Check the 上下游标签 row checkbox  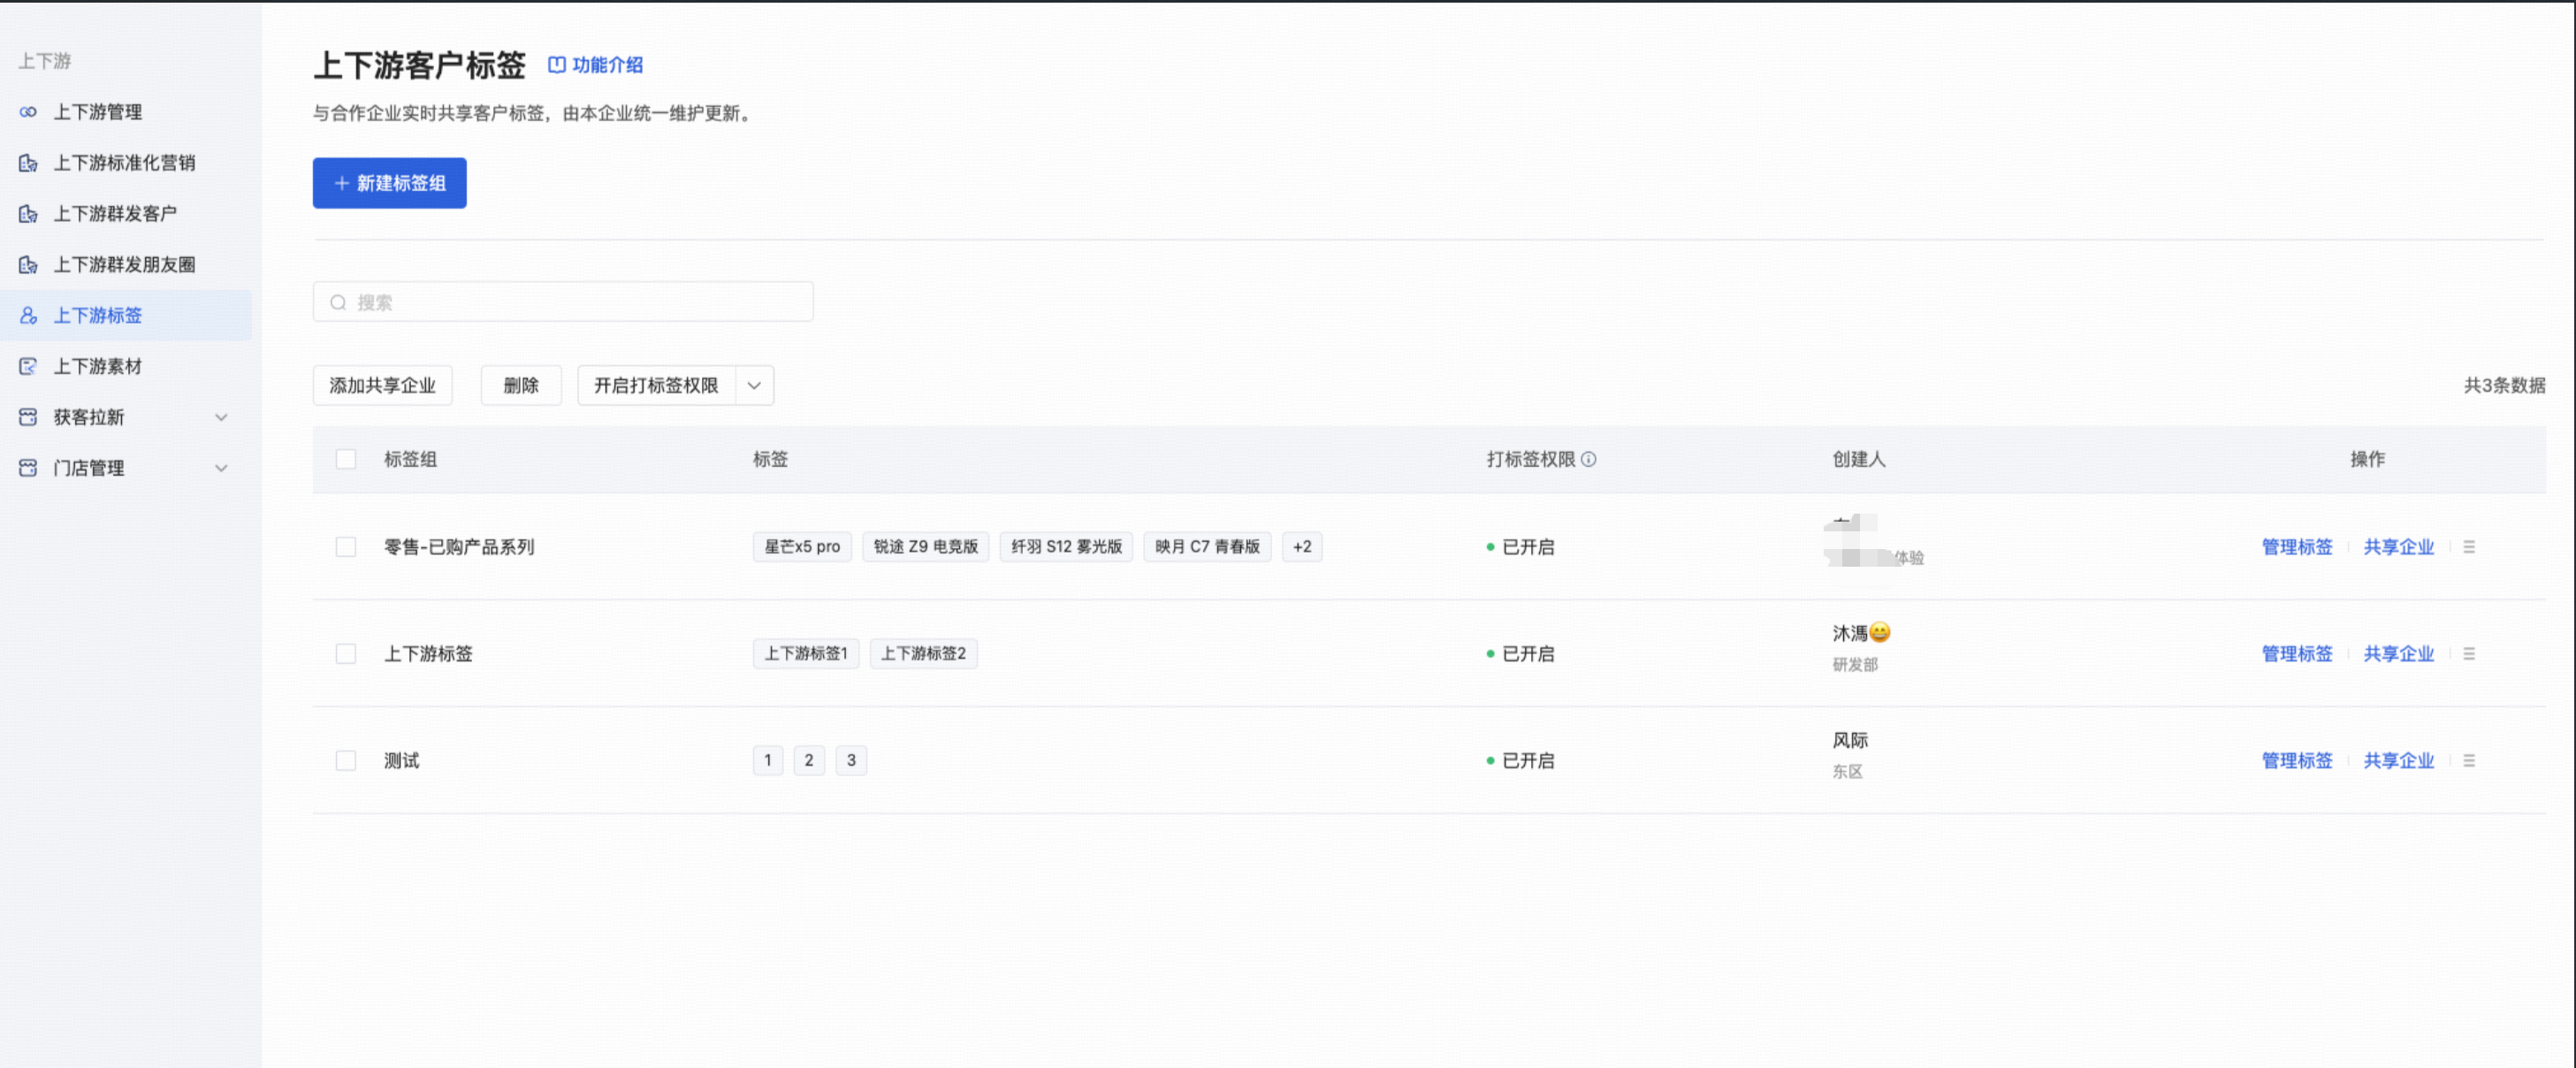[346, 654]
